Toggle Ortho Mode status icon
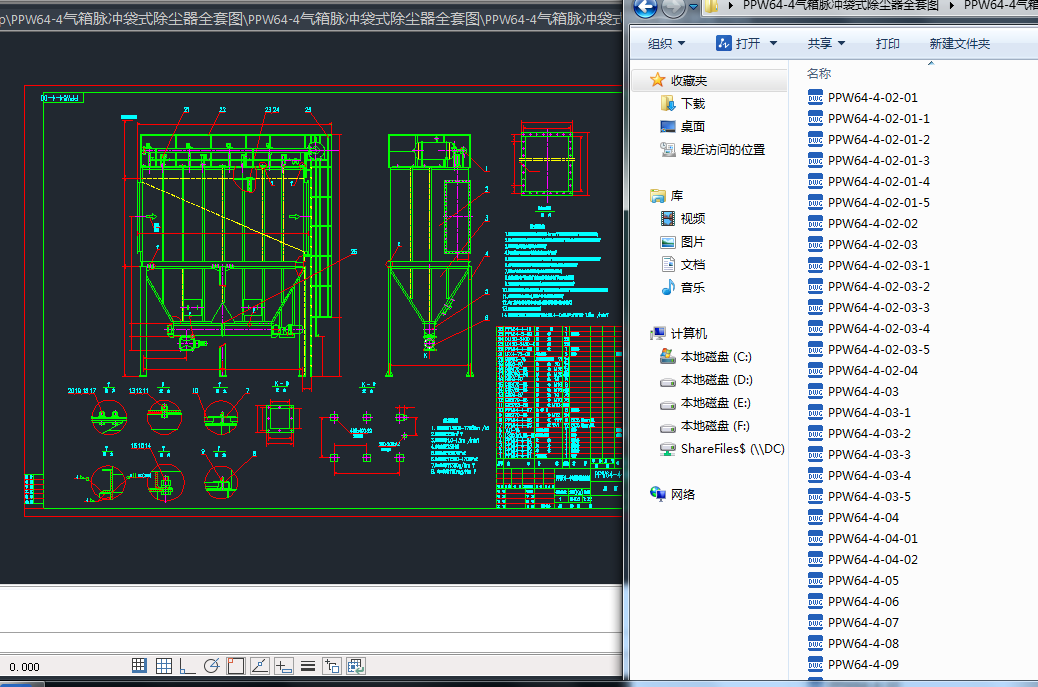Image resolution: width=1038 pixels, height=687 pixels. click(x=188, y=666)
